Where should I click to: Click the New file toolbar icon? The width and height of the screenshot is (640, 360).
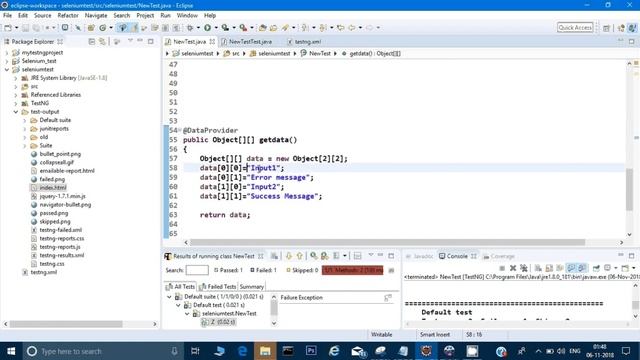click(8, 28)
